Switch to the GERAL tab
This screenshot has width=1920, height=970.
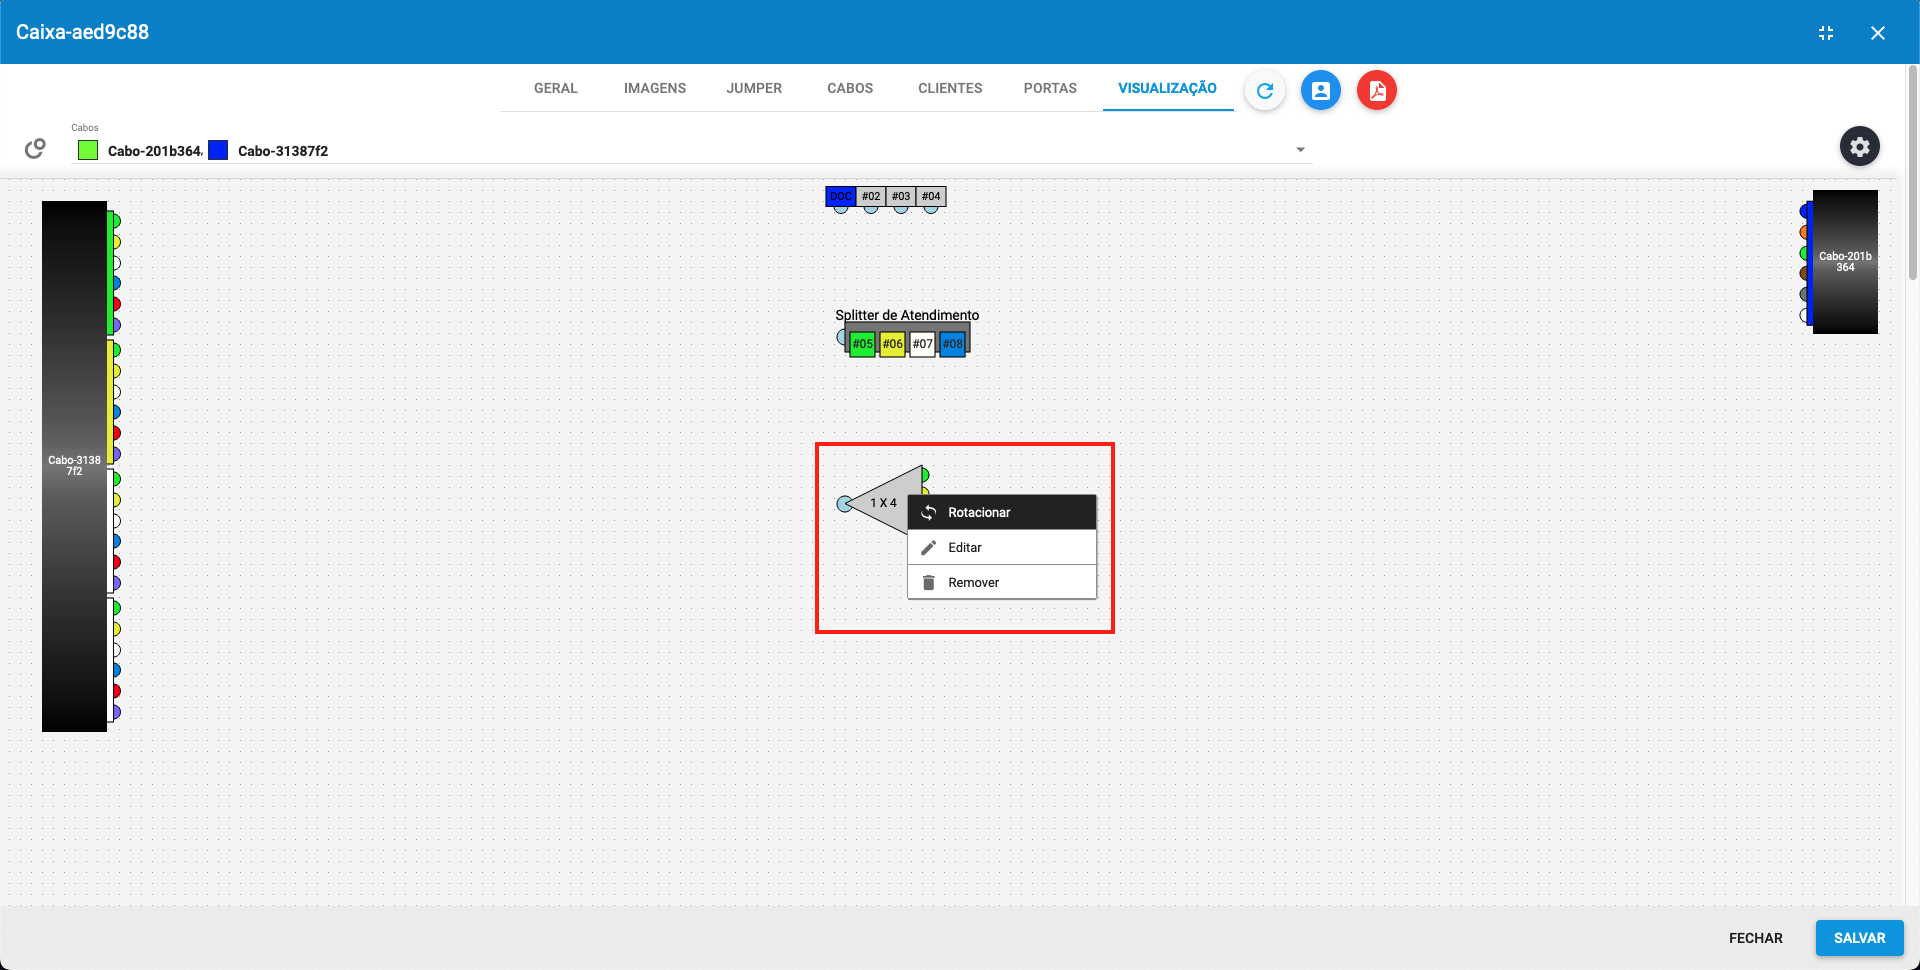[556, 88]
